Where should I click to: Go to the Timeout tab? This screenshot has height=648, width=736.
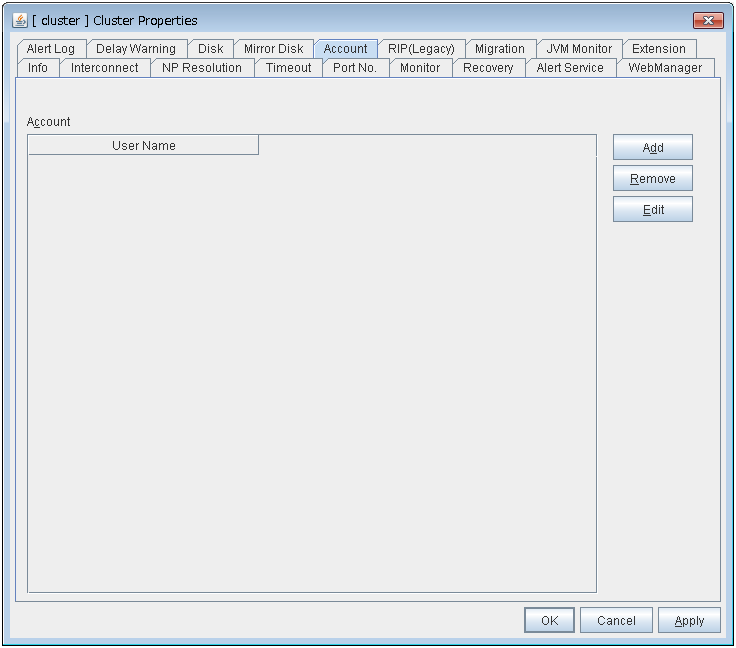click(x=288, y=68)
